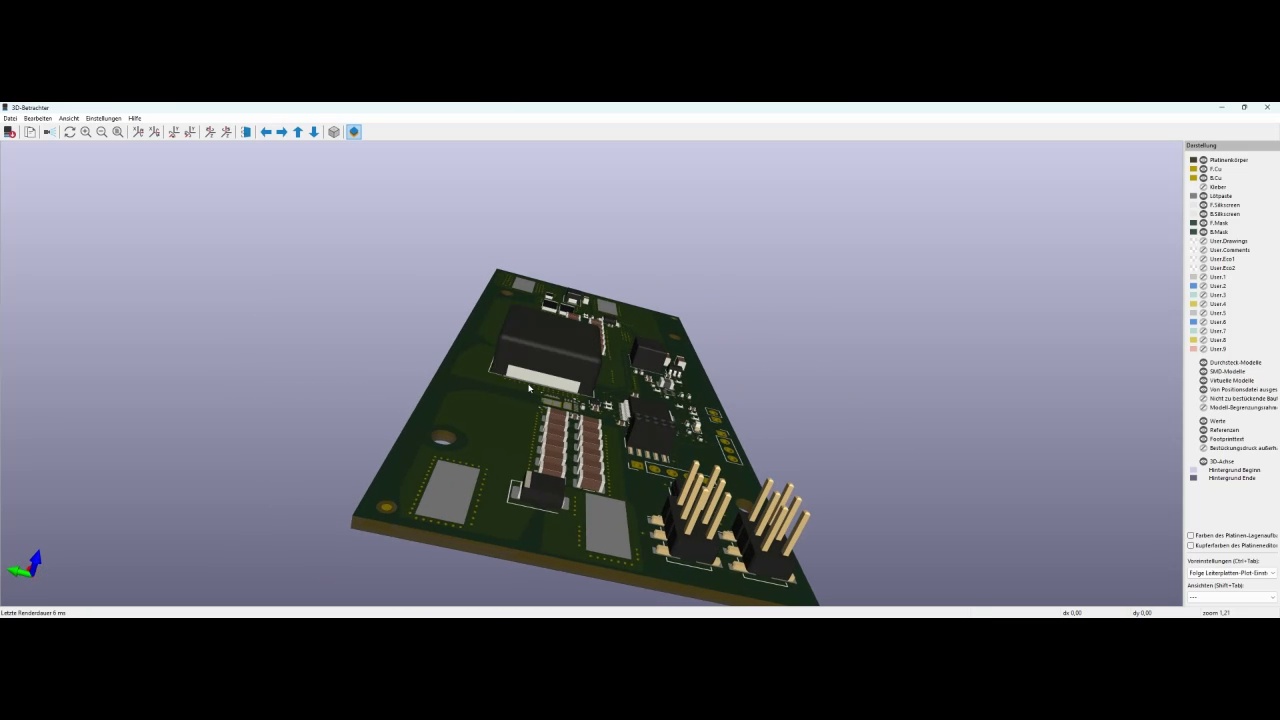Click the zoom 1,21 status bar value
The height and width of the screenshot is (720, 1280).
[x=1216, y=613]
